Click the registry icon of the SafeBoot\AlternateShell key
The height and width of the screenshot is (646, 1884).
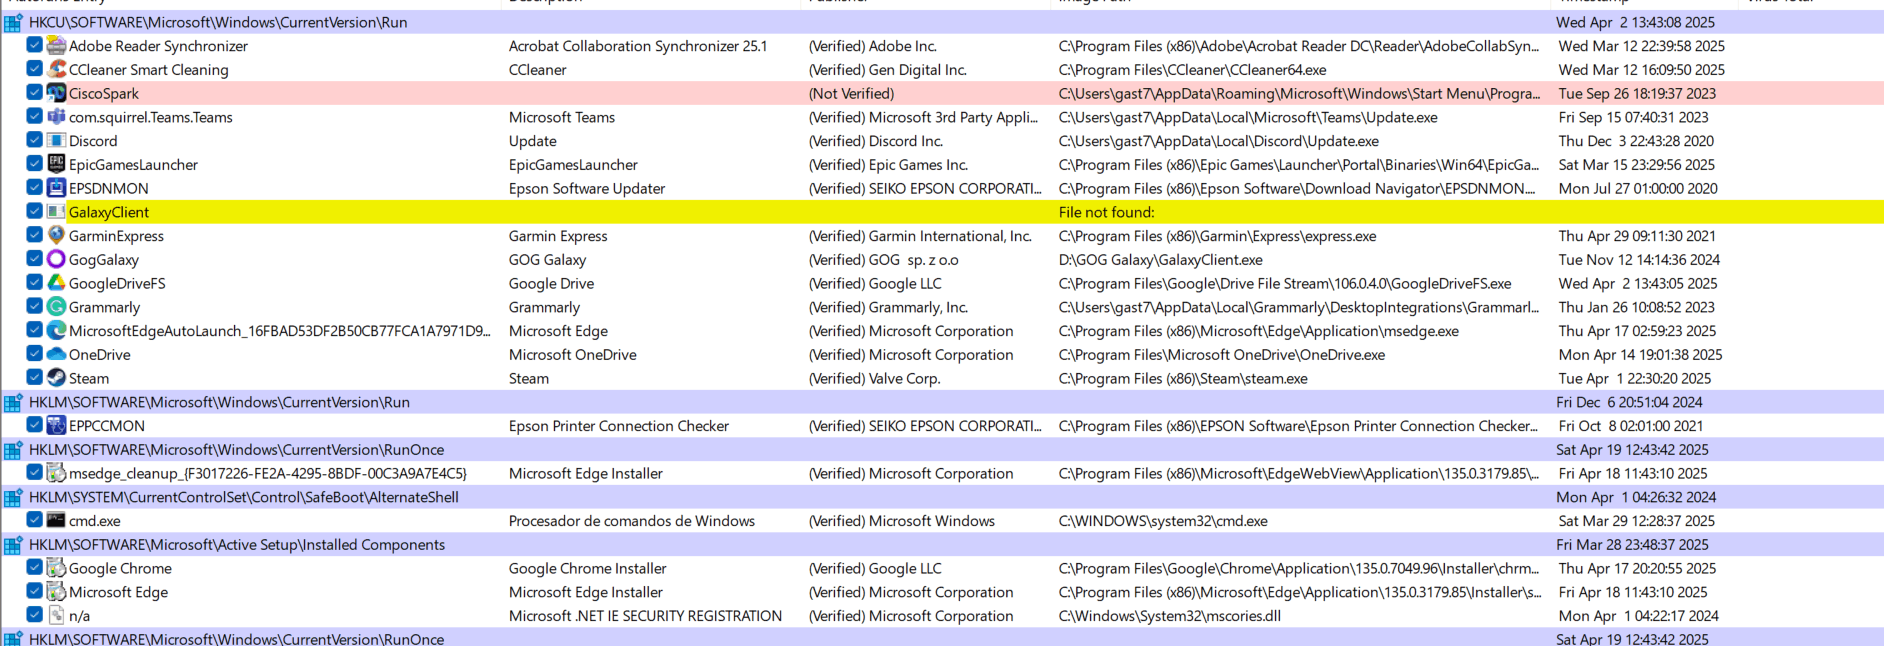[x=13, y=497]
